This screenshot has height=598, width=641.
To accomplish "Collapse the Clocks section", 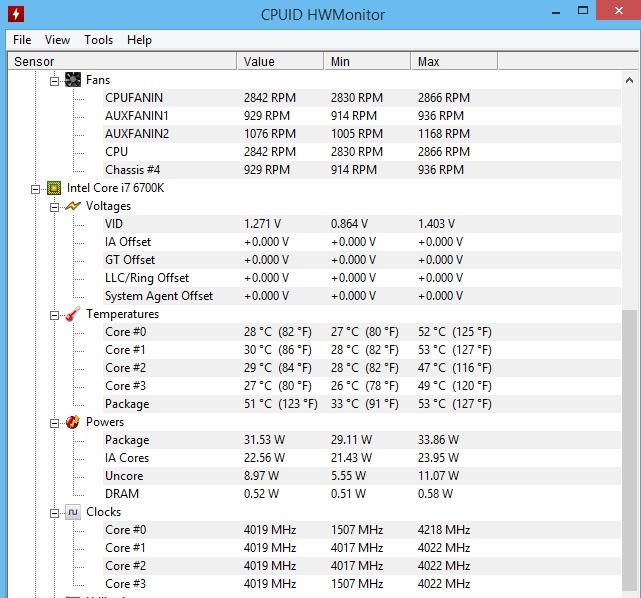I will pyautogui.click(x=54, y=513).
